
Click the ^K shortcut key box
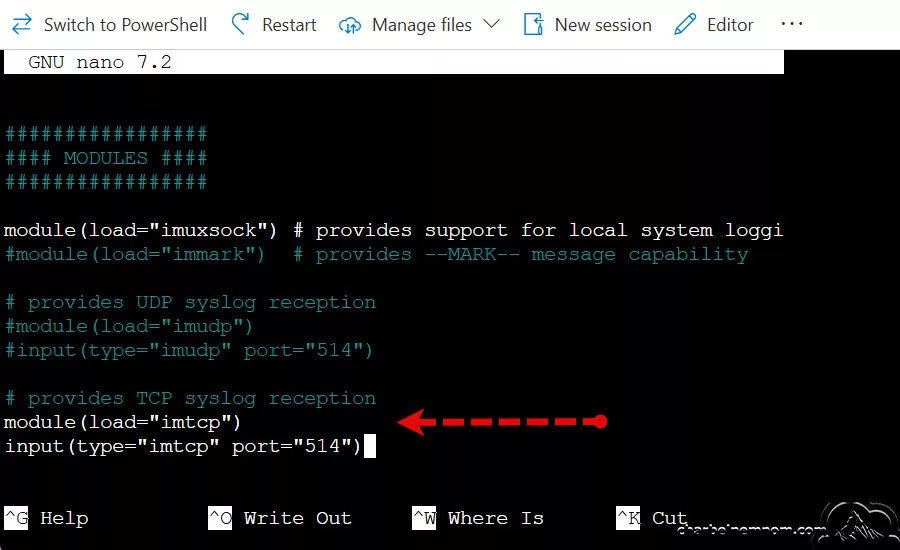pyautogui.click(x=628, y=518)
